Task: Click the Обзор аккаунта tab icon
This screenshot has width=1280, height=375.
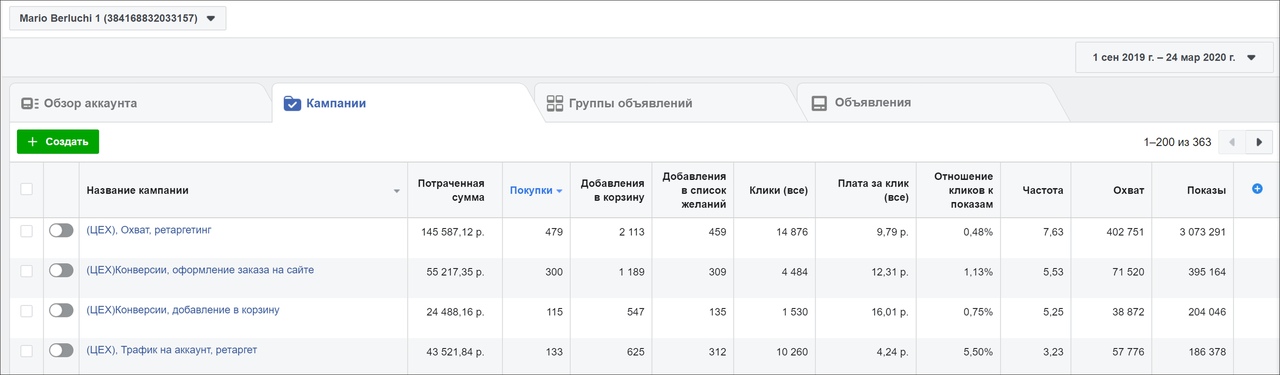Action: tap(30, 103)
